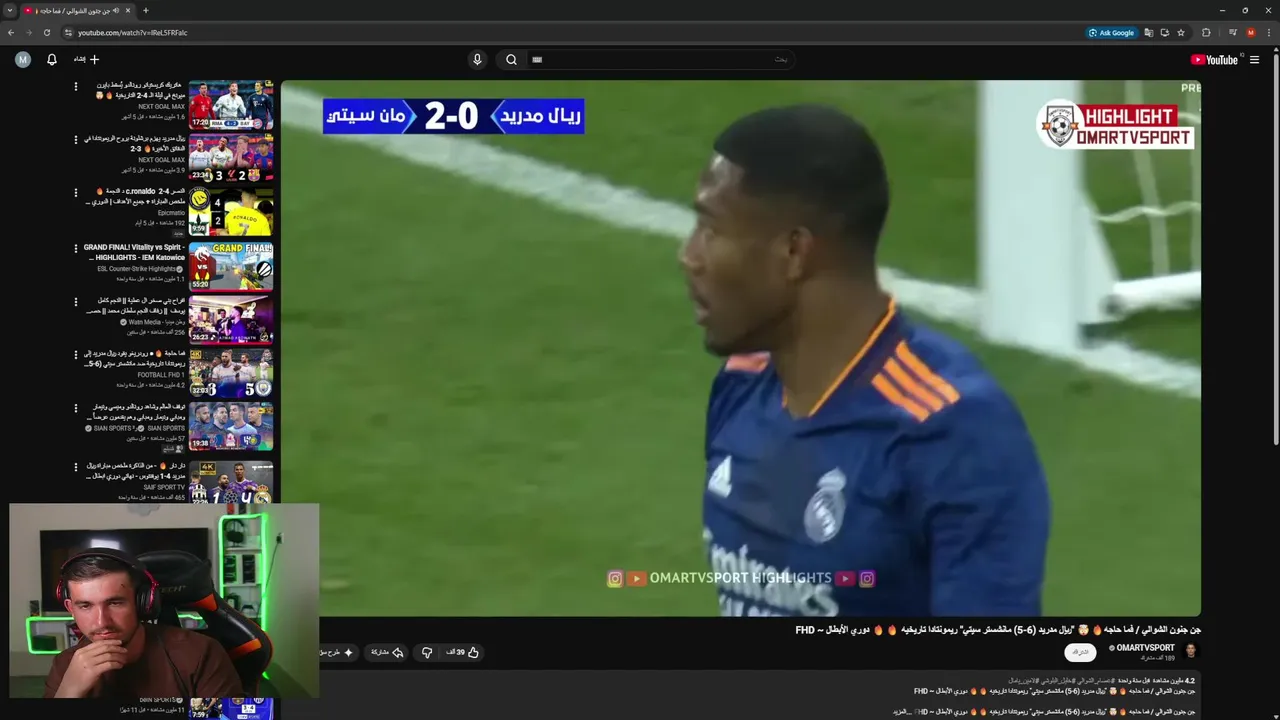Close the YouTube video tab
Screen dimensions: 1280x720
coord(128,10)
